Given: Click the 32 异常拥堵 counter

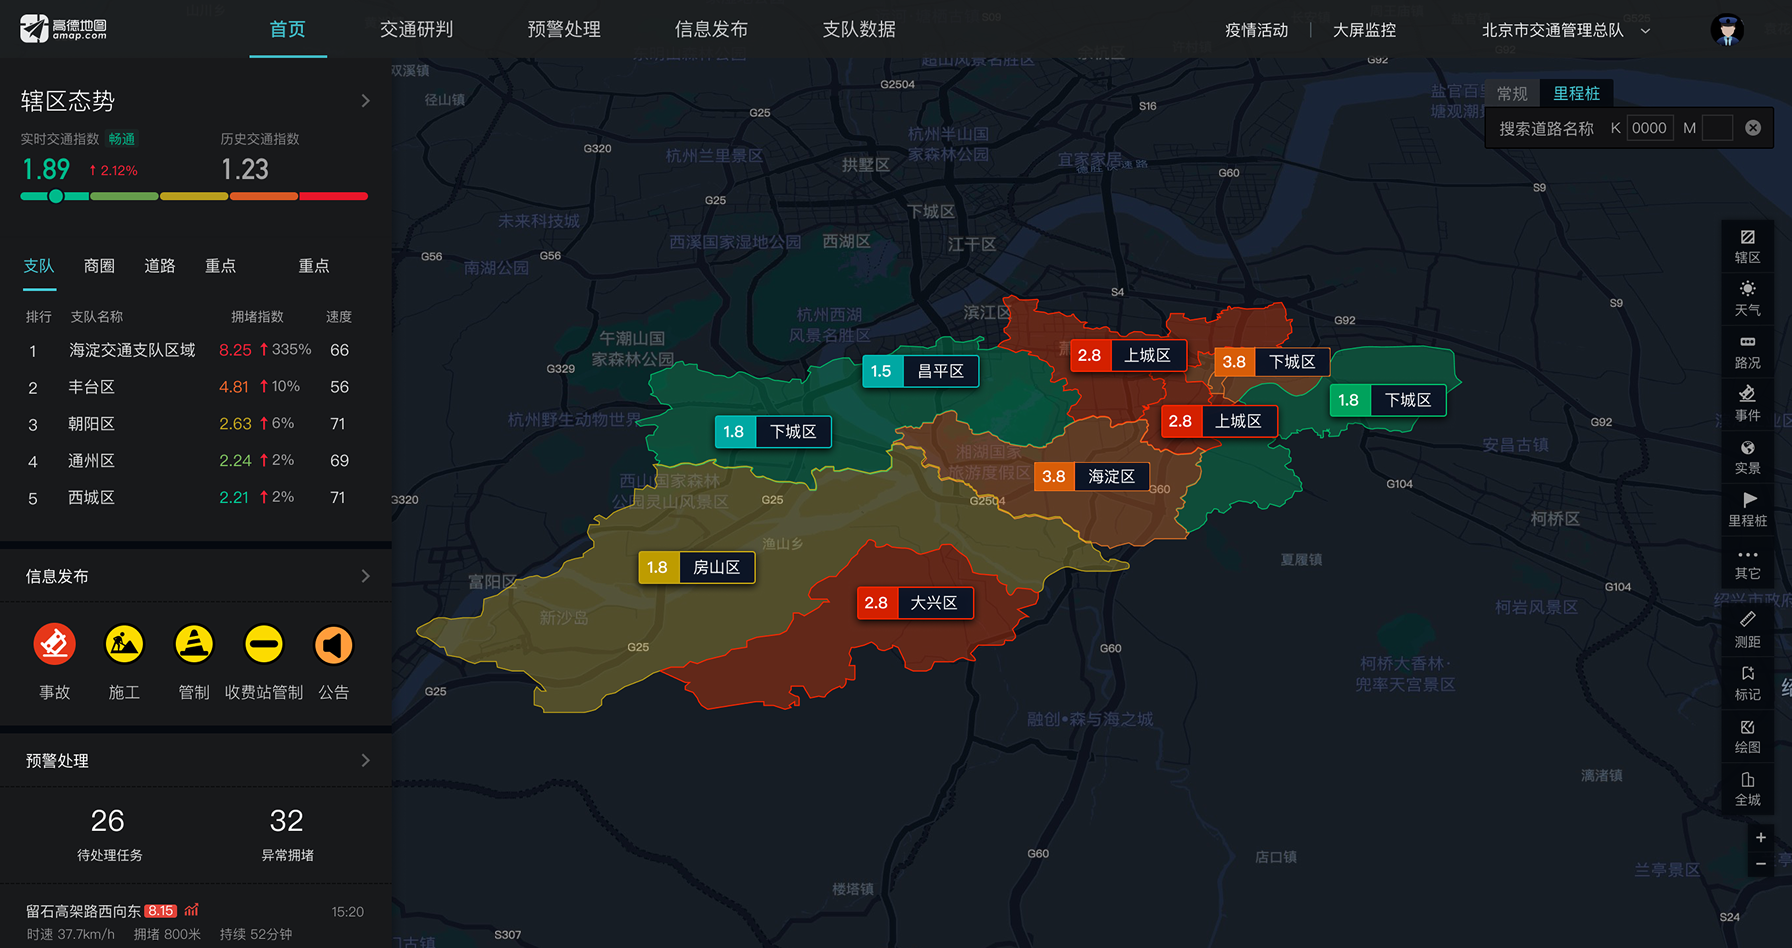Looking at the screenshot, I should click(x=287, y=834).
